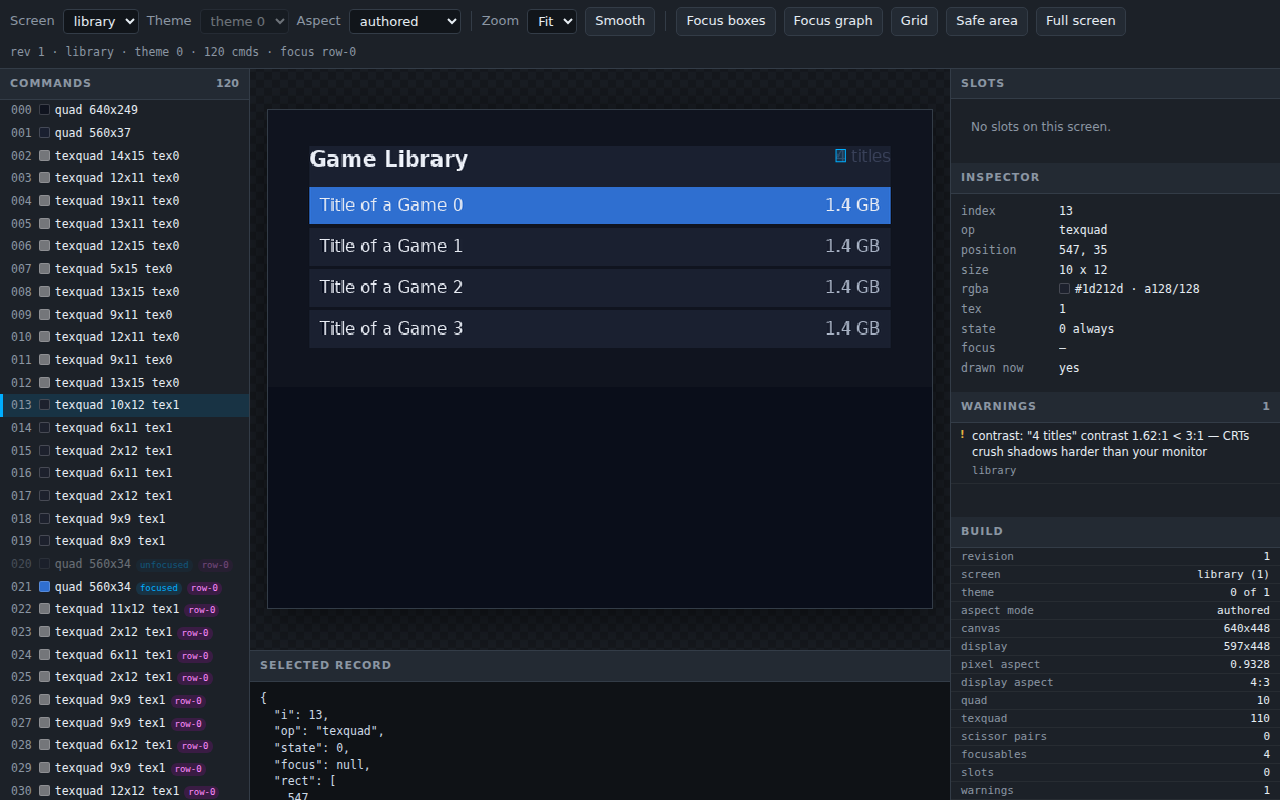Click color swatch of command 003
Screen dimensions: 1280x800
[44, 178]
